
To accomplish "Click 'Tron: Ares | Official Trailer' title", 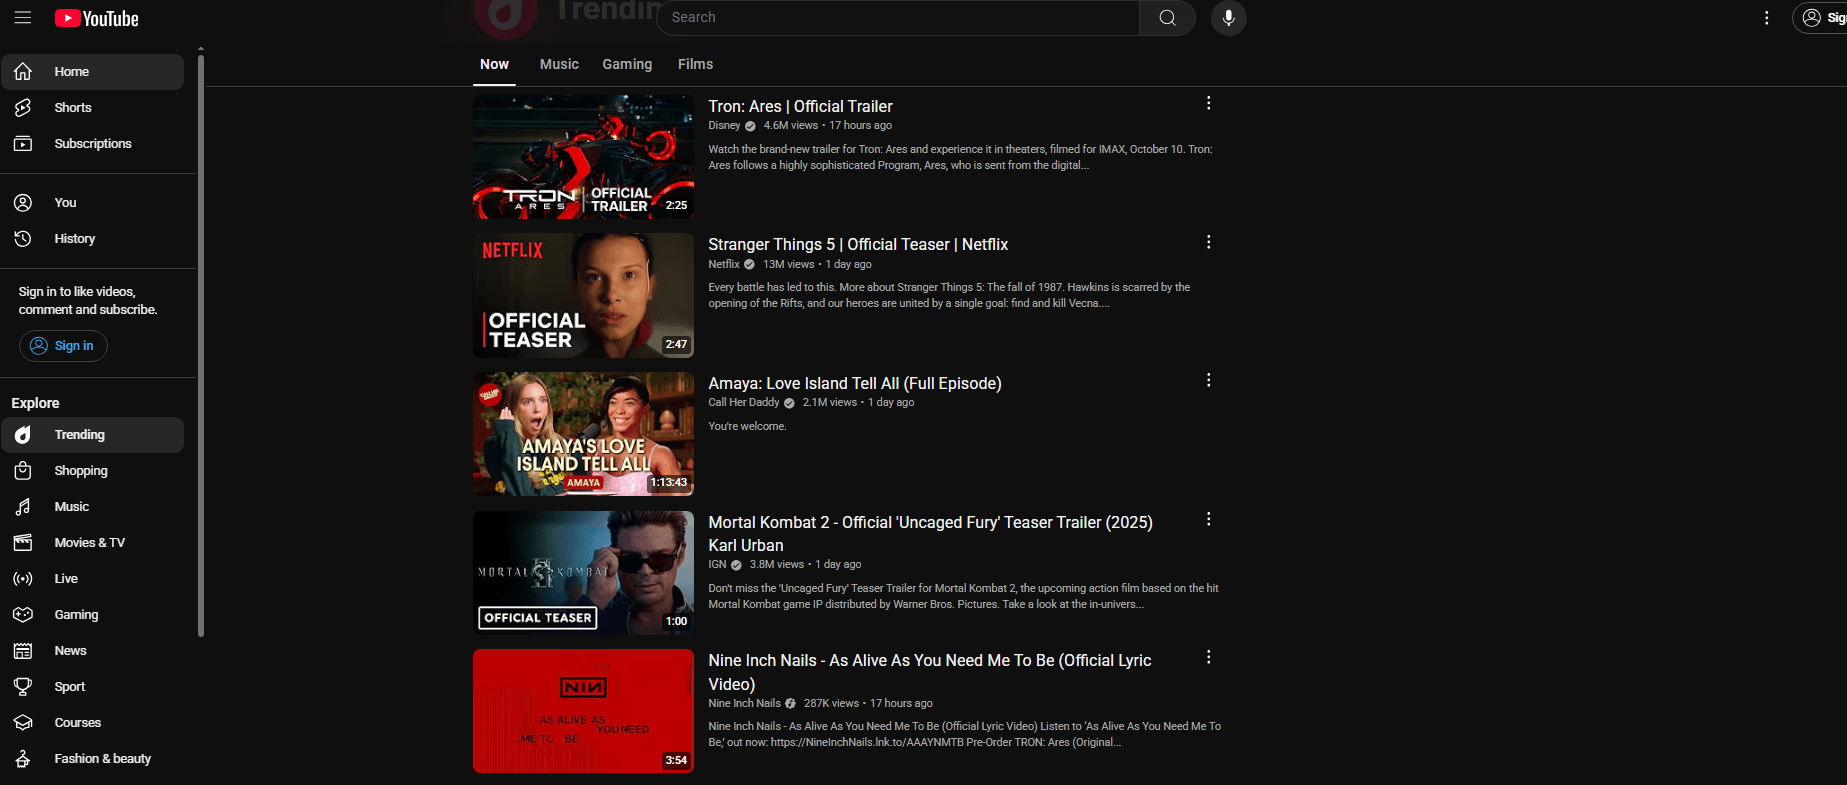I will click(x=800, y=106).
